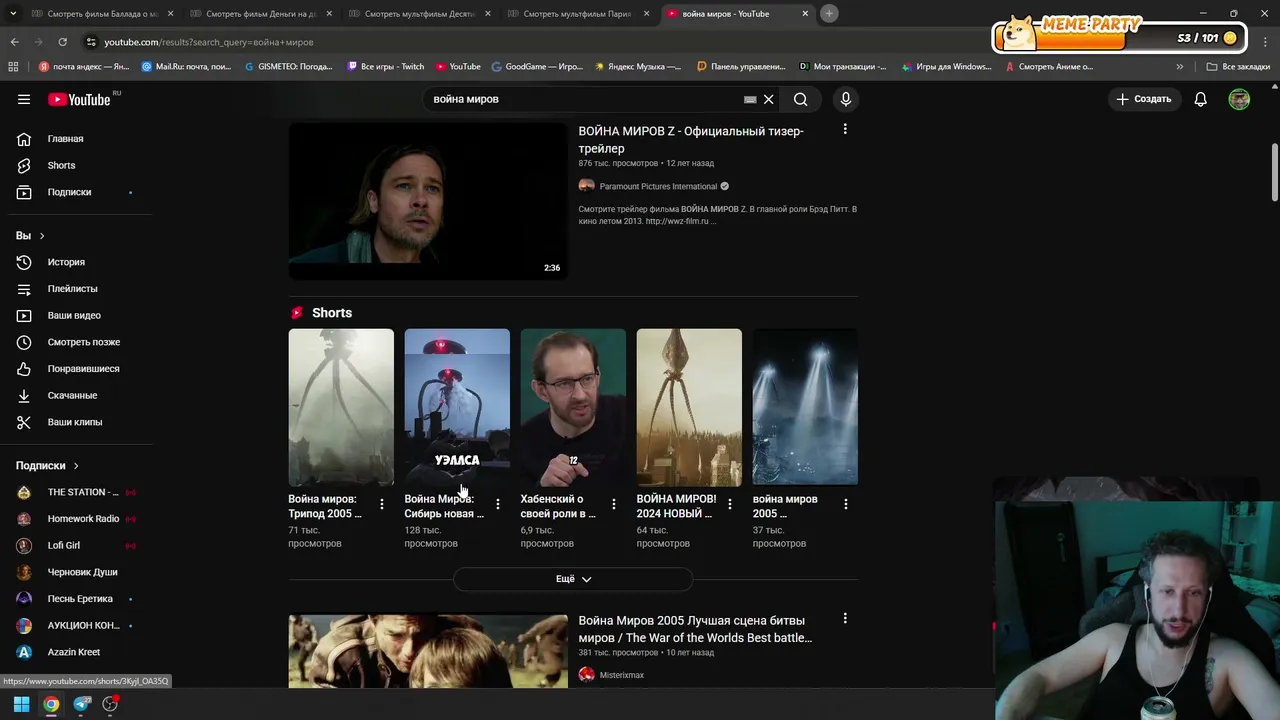This screenshot has height=720, width=1280.
Task: Open the Misterixmax channel
Action: [x=621, y=675]
